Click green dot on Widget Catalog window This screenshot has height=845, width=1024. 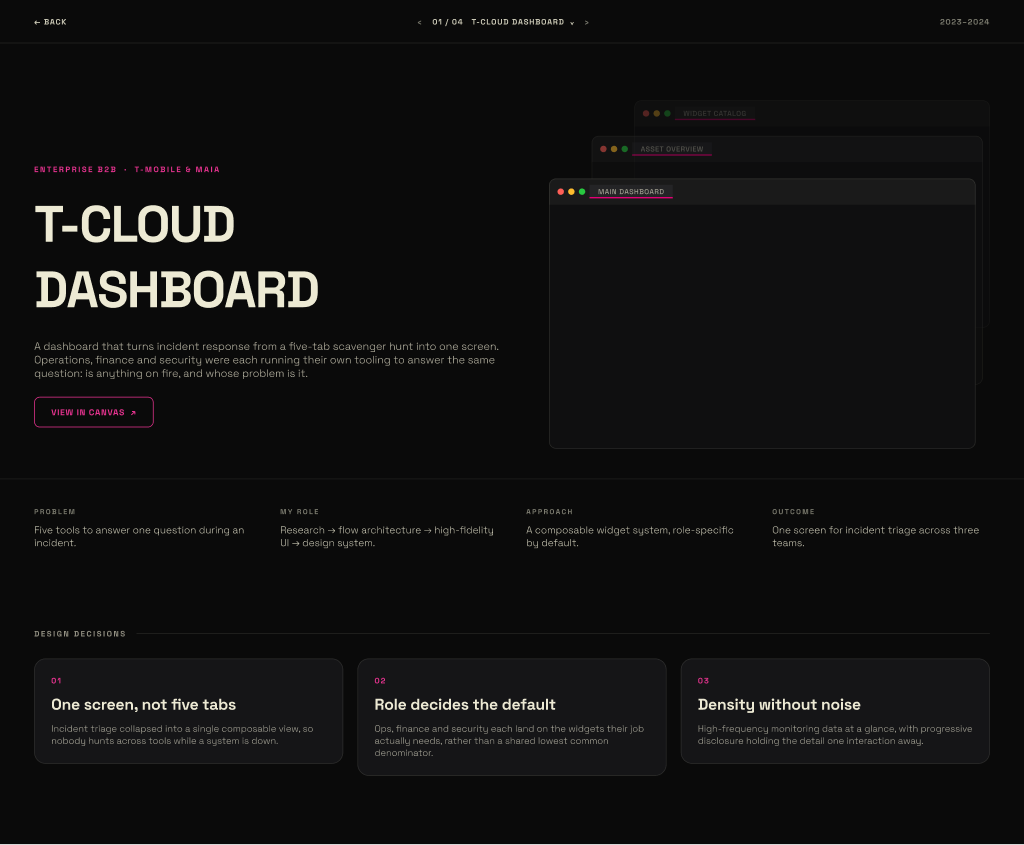pos(667,114)
